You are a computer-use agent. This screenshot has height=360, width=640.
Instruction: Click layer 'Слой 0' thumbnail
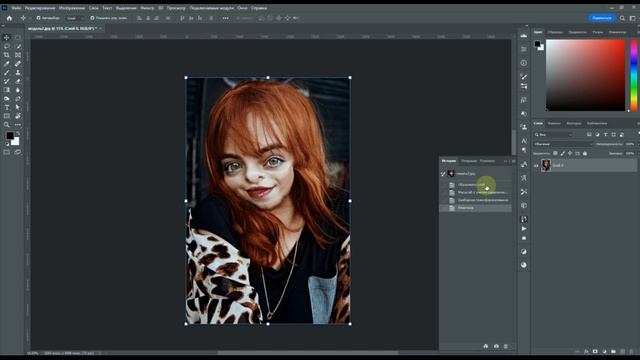tap(546, 165)
